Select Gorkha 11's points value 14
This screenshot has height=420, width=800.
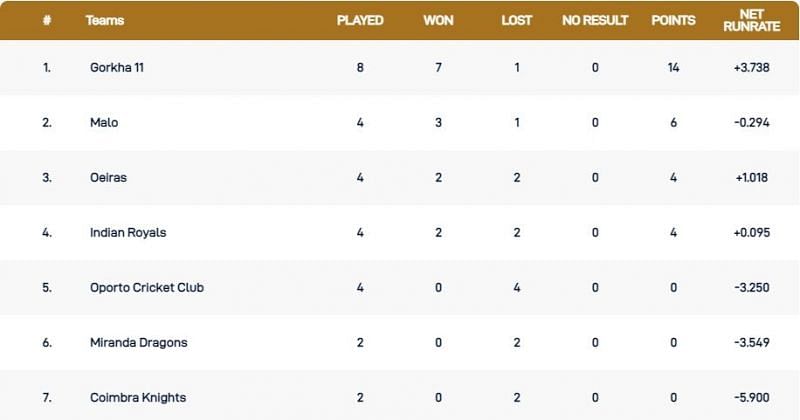[x=673, y=68]
